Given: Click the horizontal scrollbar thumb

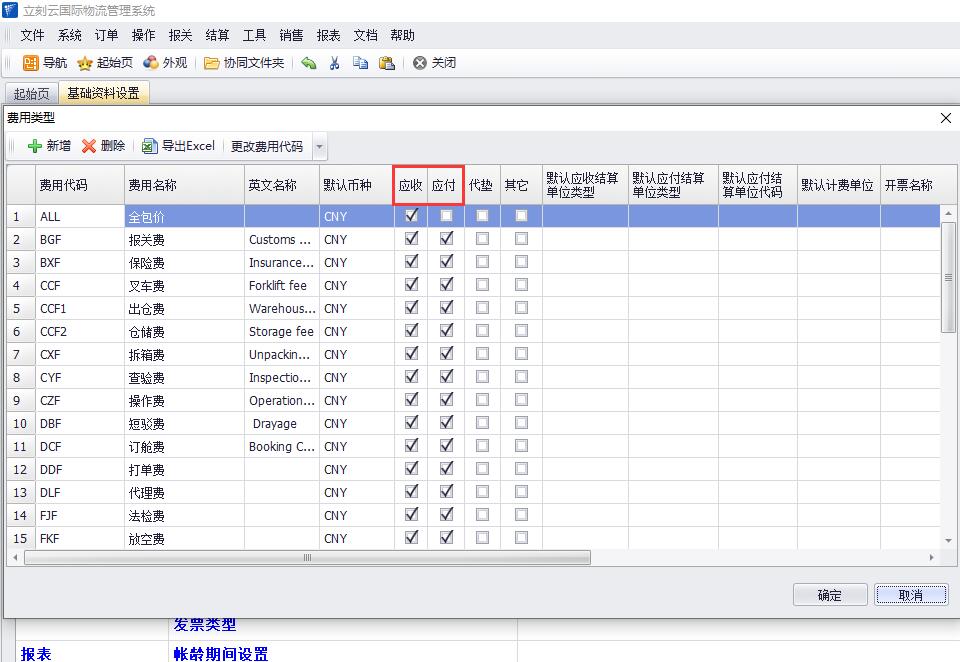Looking at the screenshot, I should pyautogui.click(x=306, y=557).
